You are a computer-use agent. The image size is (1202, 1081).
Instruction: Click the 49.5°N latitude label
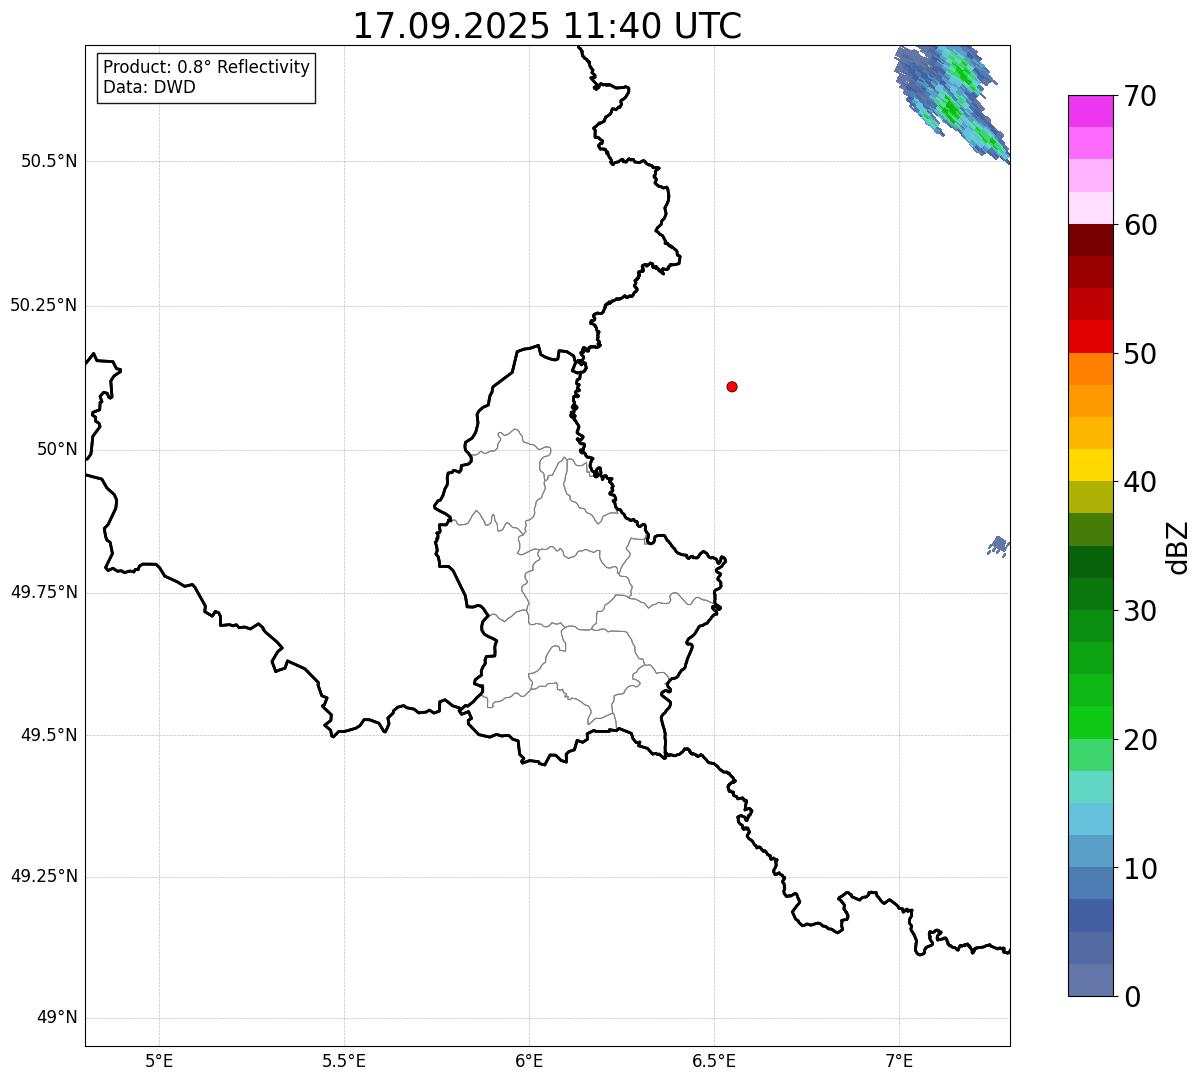coord(49,735)
